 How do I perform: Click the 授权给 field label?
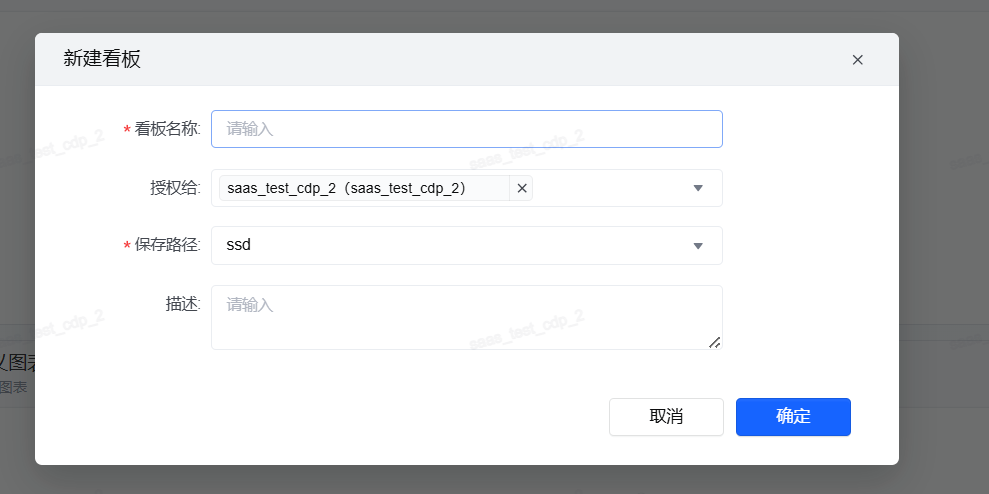click(174, 188)
